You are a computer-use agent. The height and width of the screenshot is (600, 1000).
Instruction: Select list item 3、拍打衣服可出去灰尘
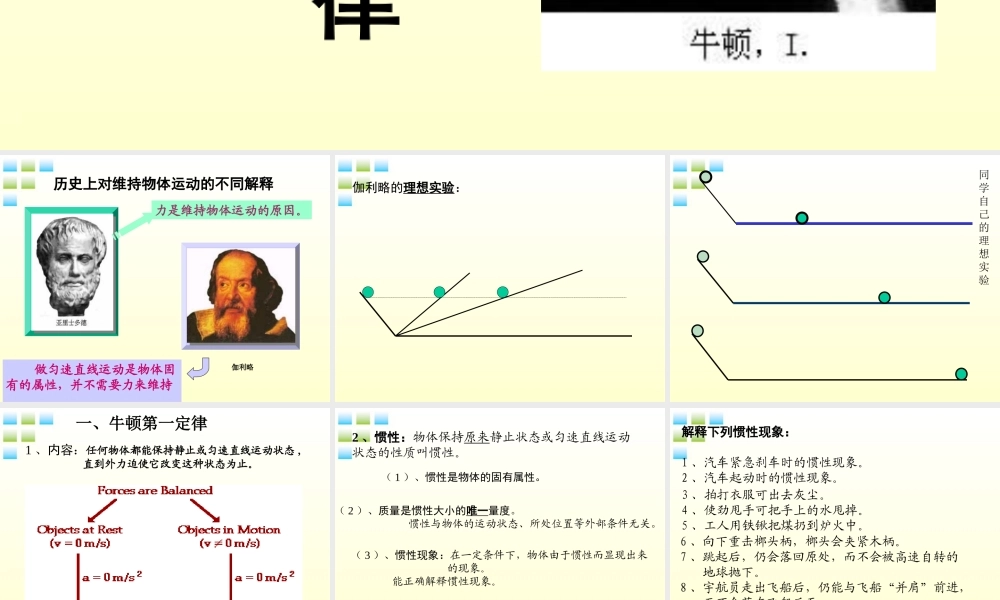(753, 495)
